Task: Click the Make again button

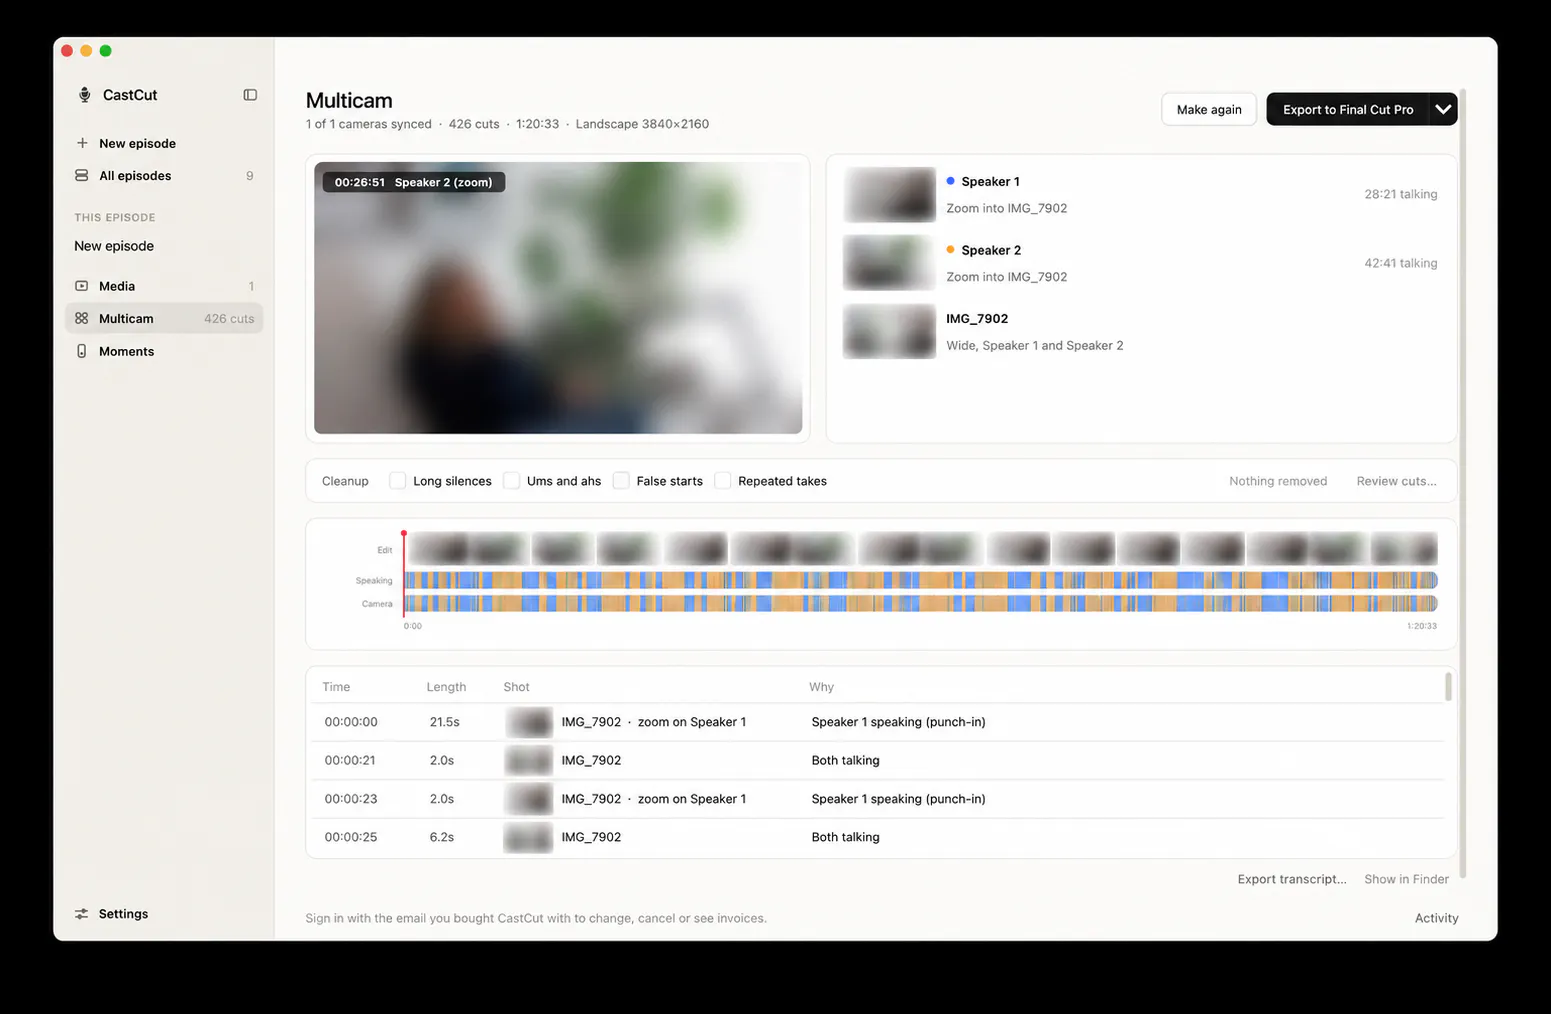Action: tap(1209, 109)
